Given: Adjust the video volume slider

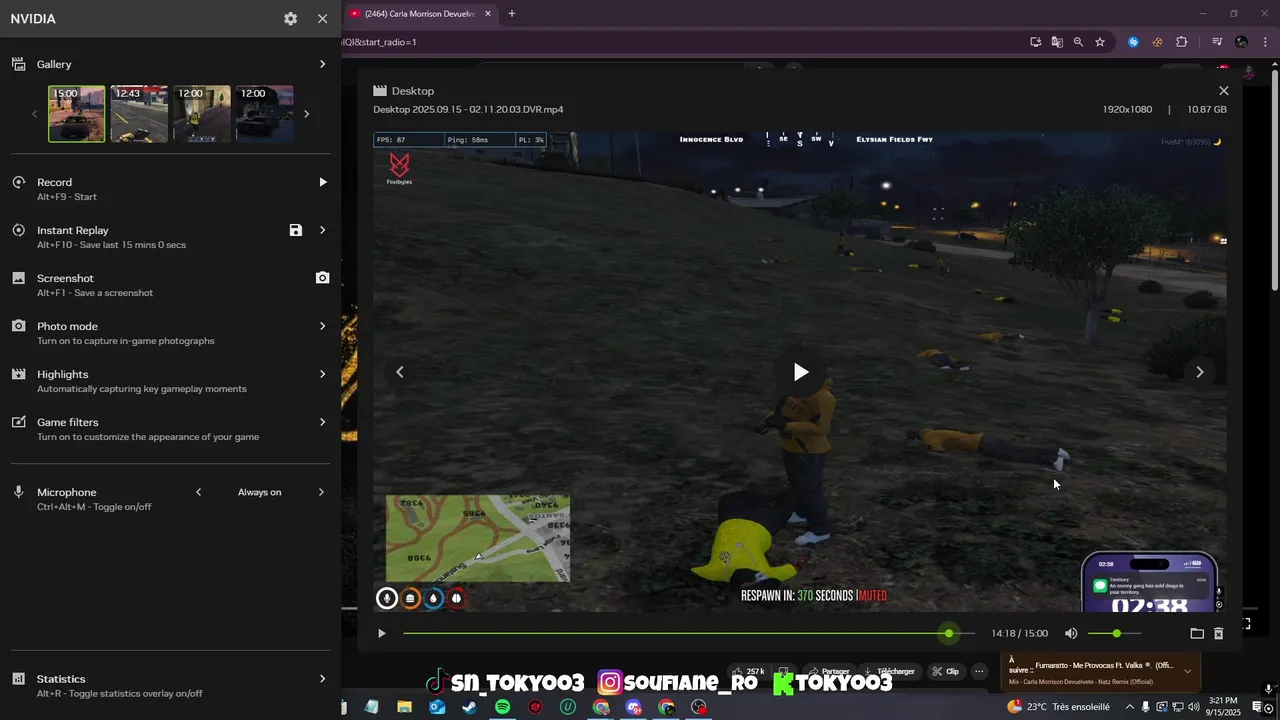Looking at the screenshot, I should coord(1114,633).
